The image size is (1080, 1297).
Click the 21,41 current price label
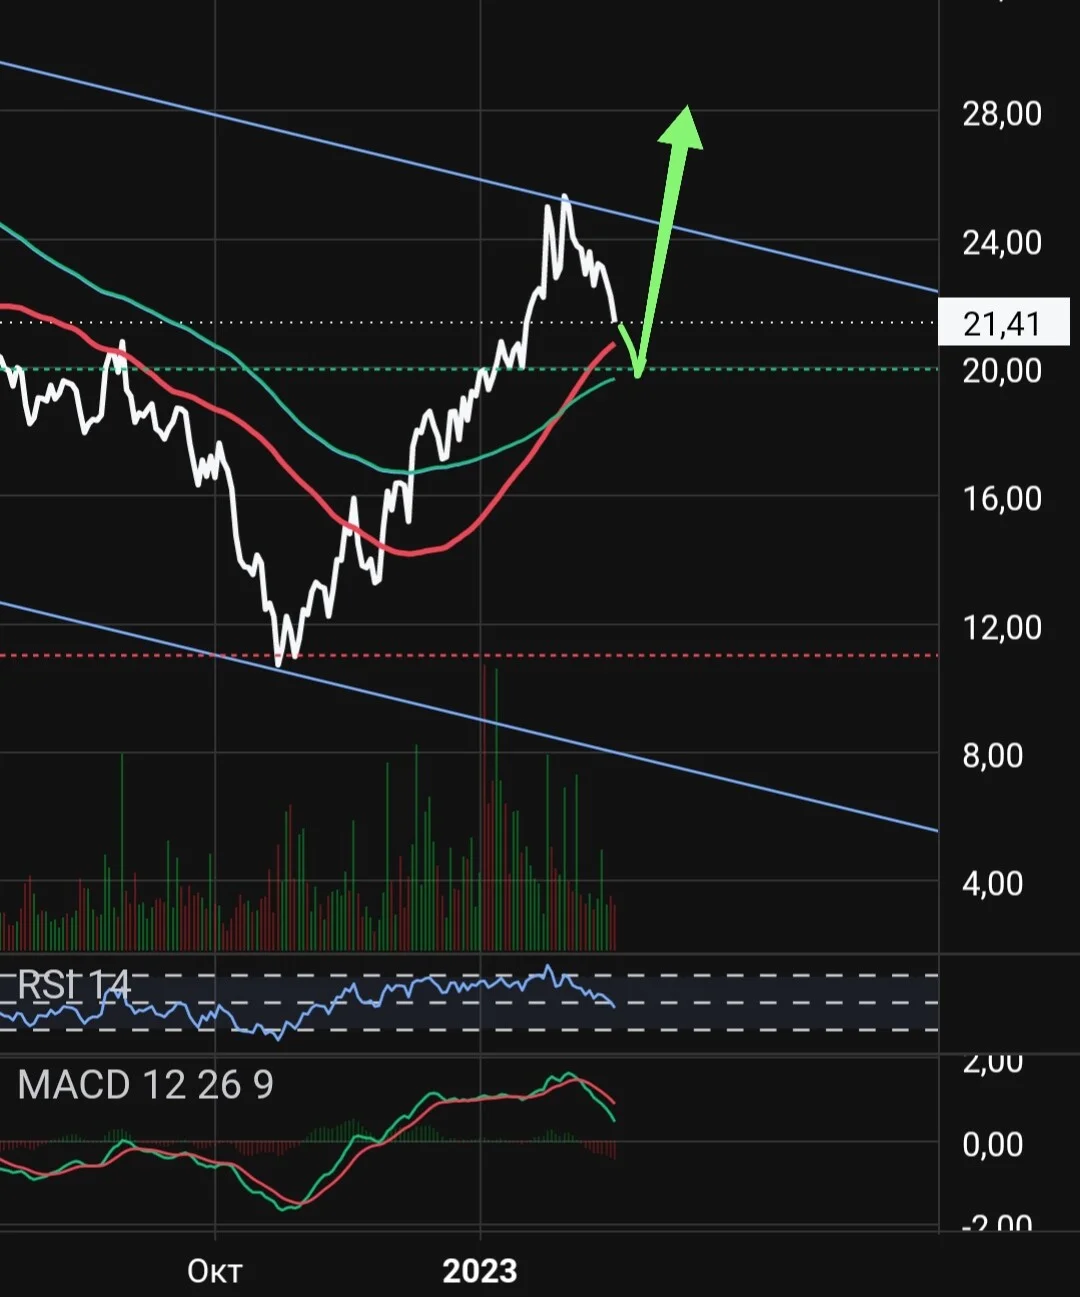[x=1004, y=324]
